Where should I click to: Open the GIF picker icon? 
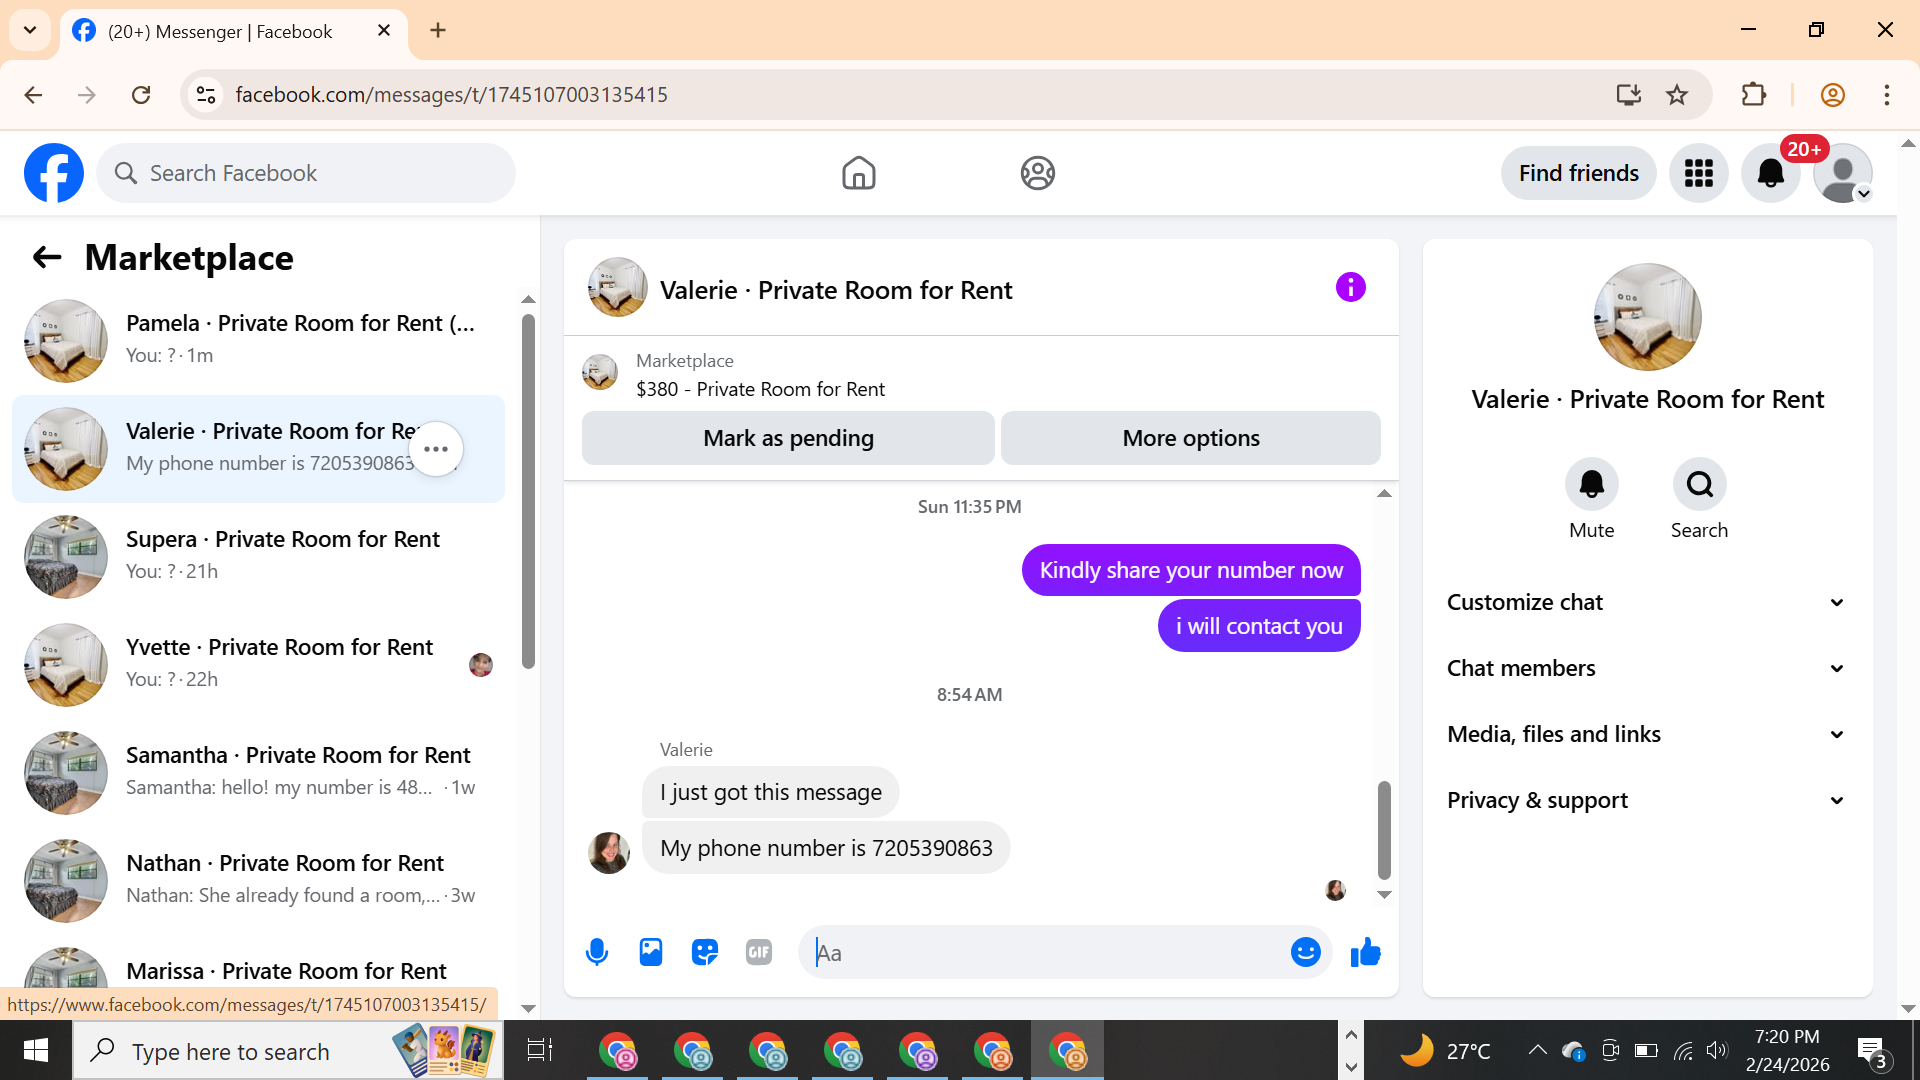[x=759, y=952]
